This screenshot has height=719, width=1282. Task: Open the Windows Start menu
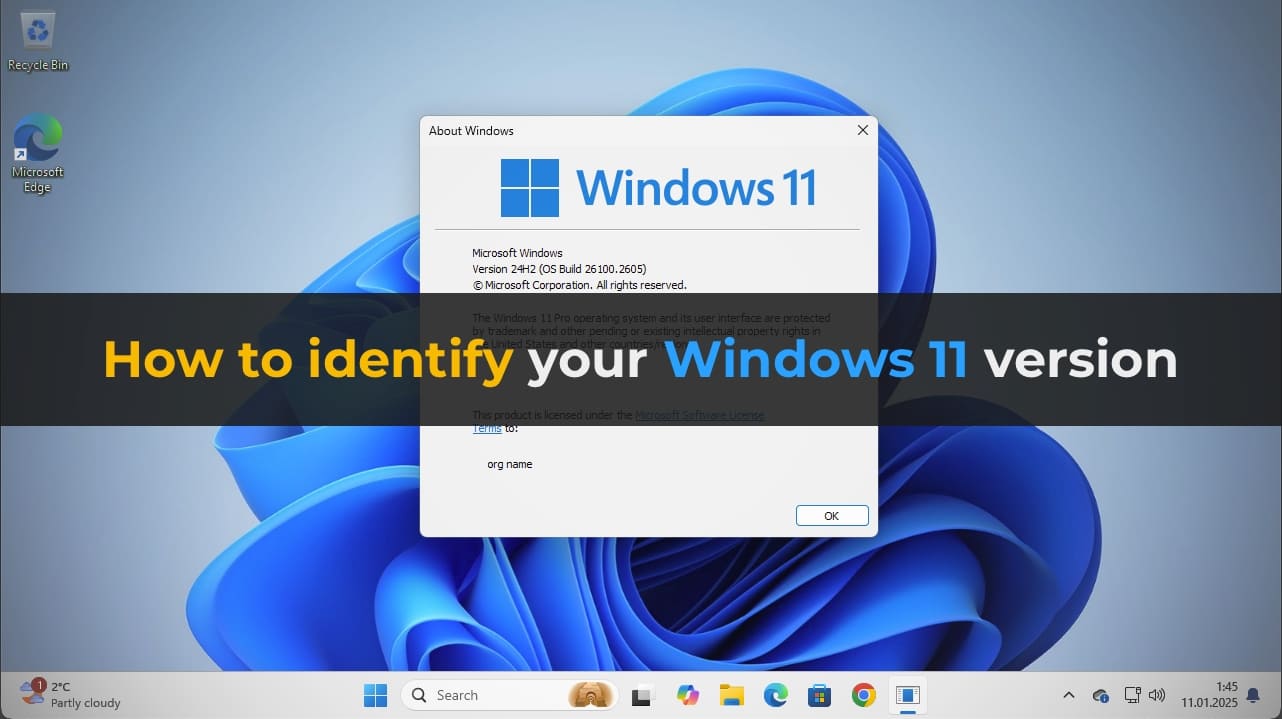click(x=375, y=695)
